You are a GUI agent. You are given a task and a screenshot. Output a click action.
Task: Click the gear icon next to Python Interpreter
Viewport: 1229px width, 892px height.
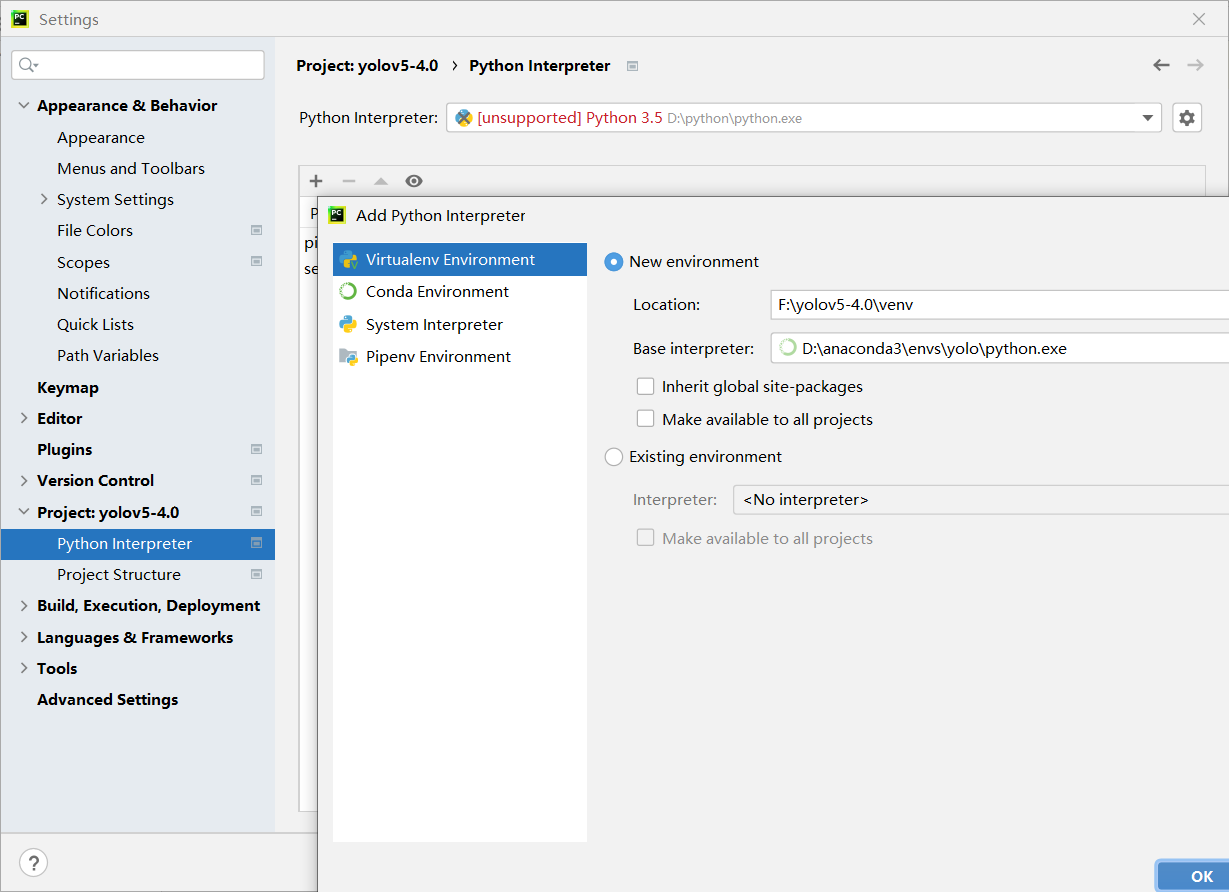point(1186,118)
